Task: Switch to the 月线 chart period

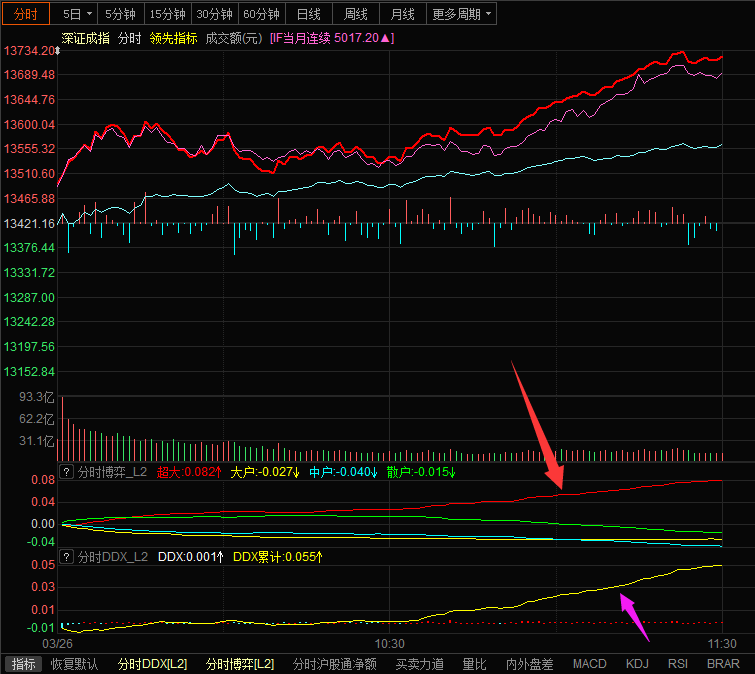Action: [x=403, y=14]
